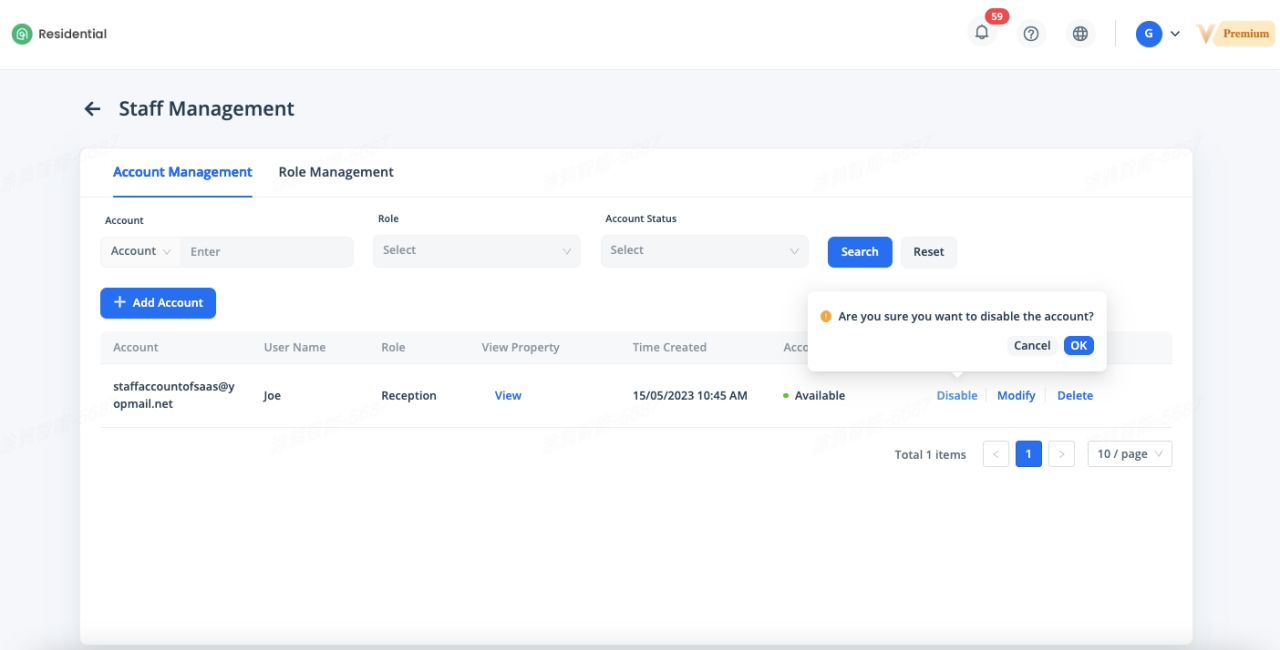Click the notification bell icon

coord(982,33)
